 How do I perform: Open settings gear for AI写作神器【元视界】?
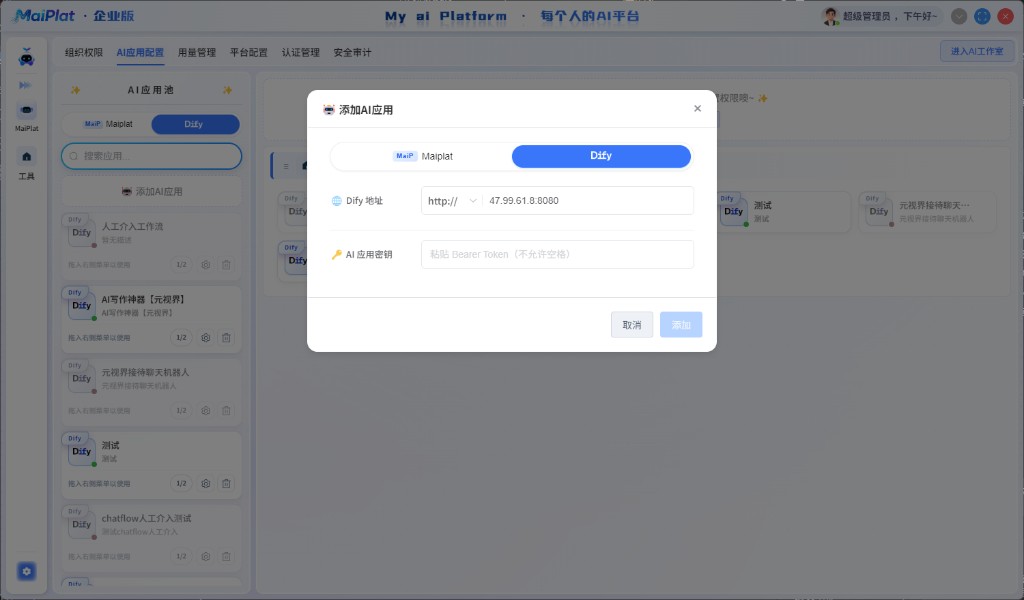pyautogui.click(x=206, y=338)
